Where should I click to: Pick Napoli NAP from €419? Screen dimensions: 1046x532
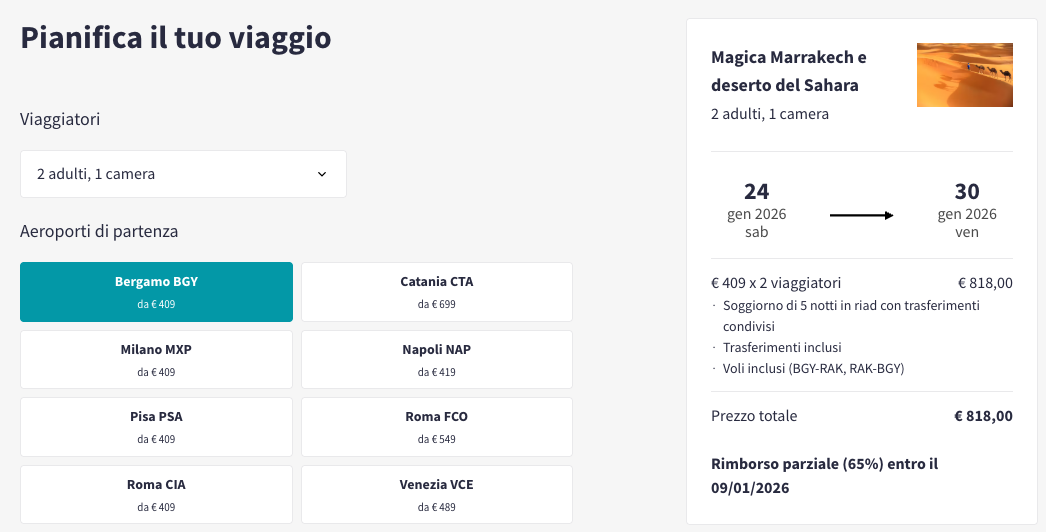pos(437,359)
